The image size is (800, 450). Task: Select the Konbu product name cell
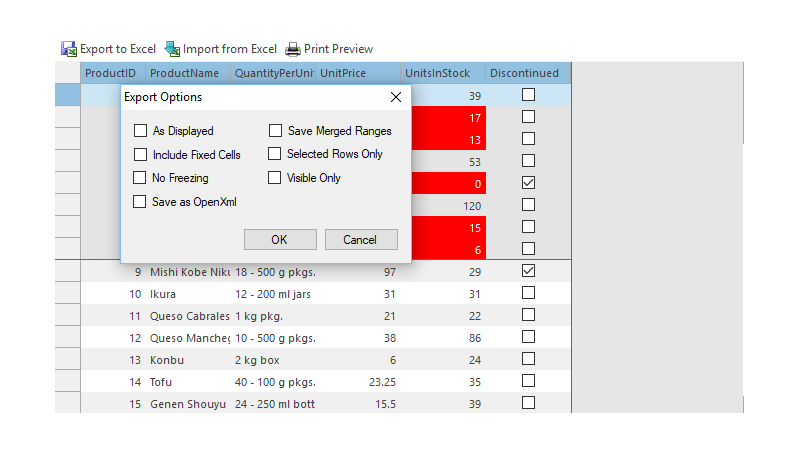pos(188,360)
